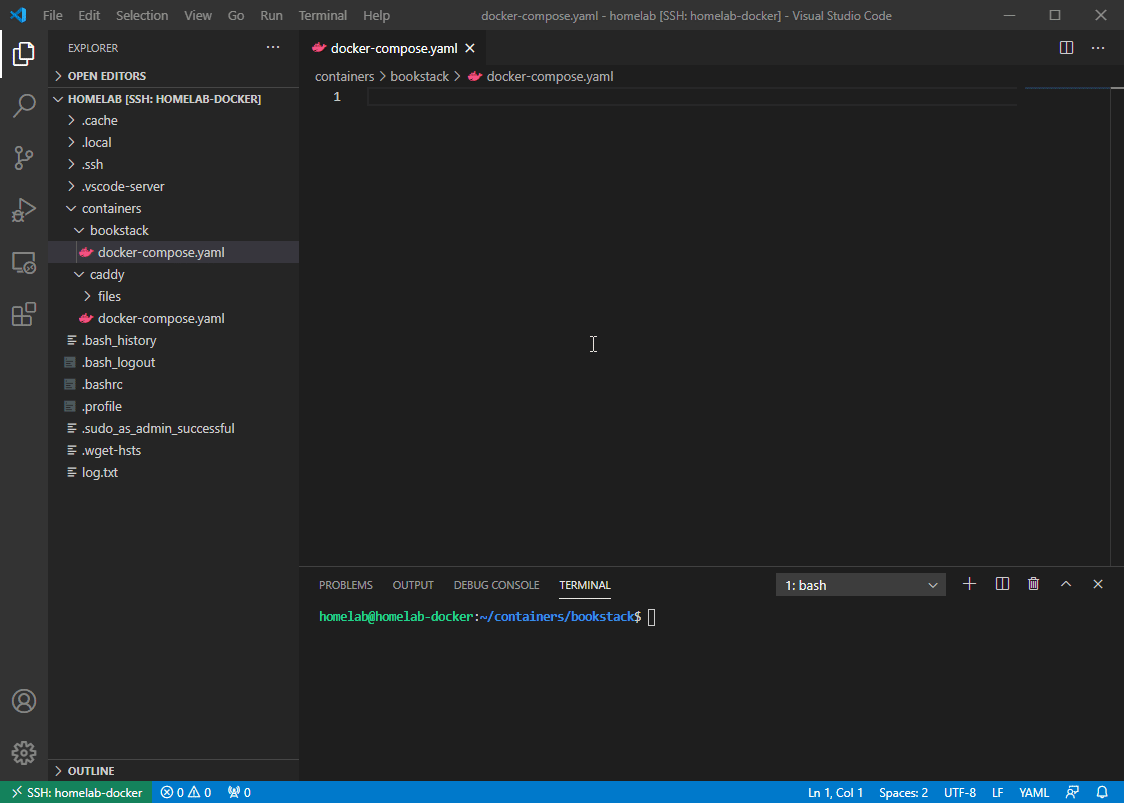Open the Search view in activity bar
This screenshot has height=803, width=1124.
(x=24, y=105)
